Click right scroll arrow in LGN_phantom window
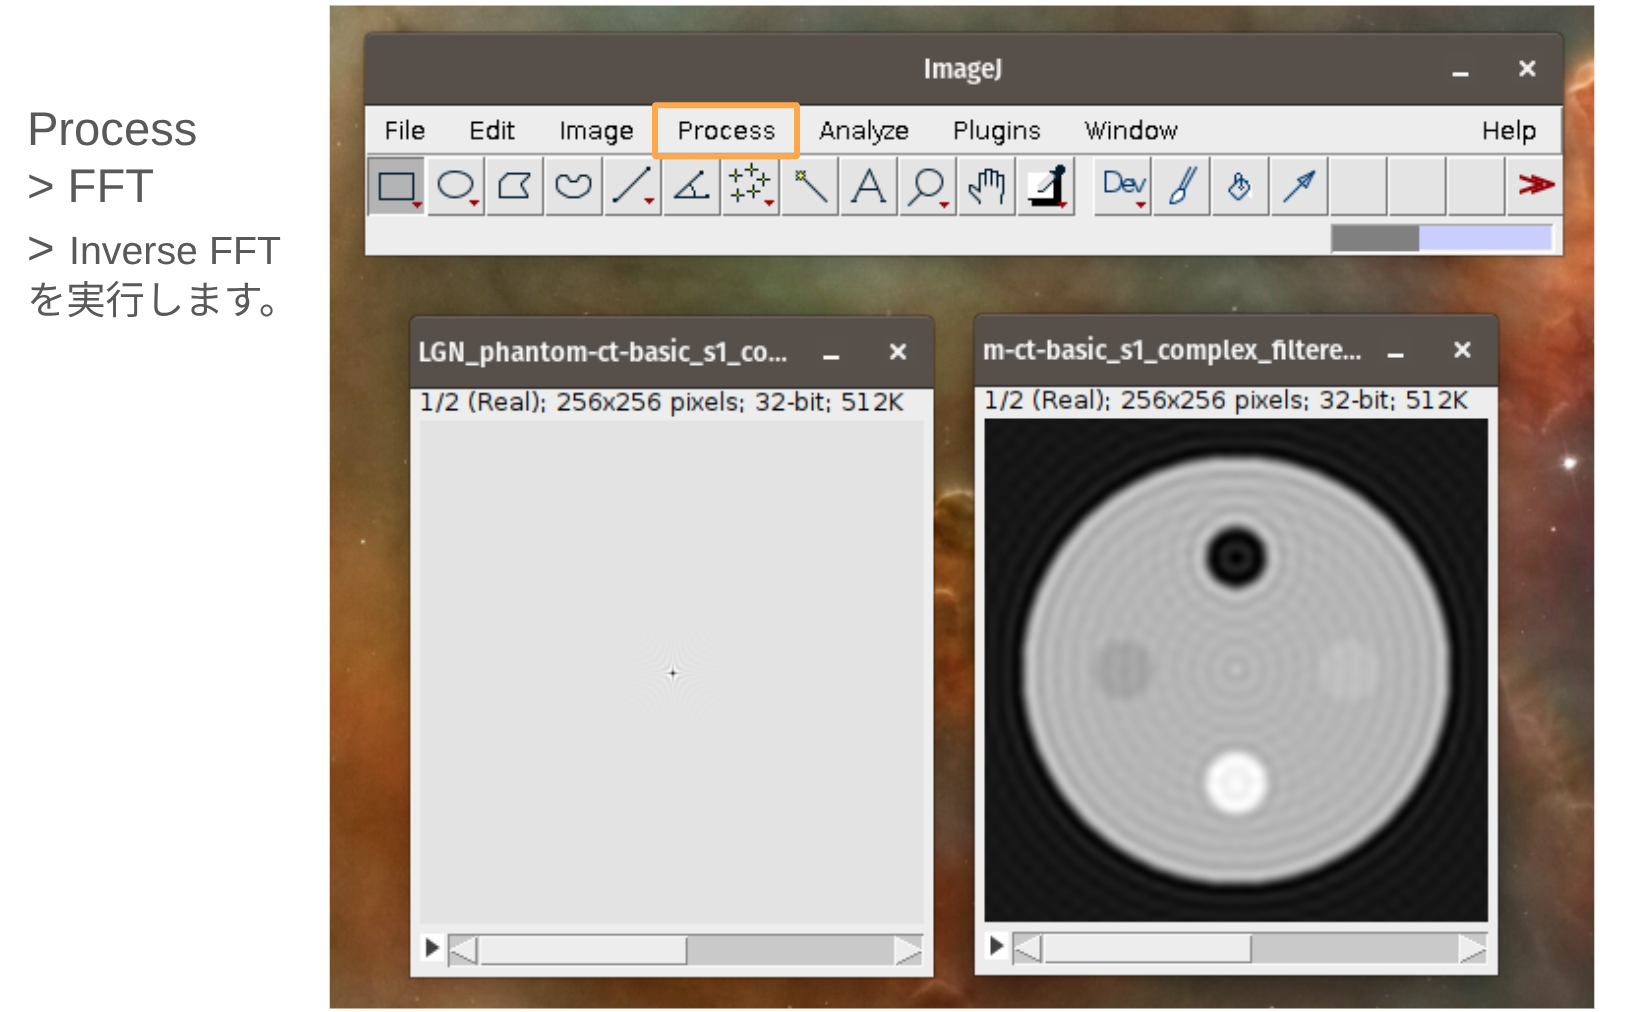The width and height of the screenshot is (1625, 1012). (x=908, y=950)
